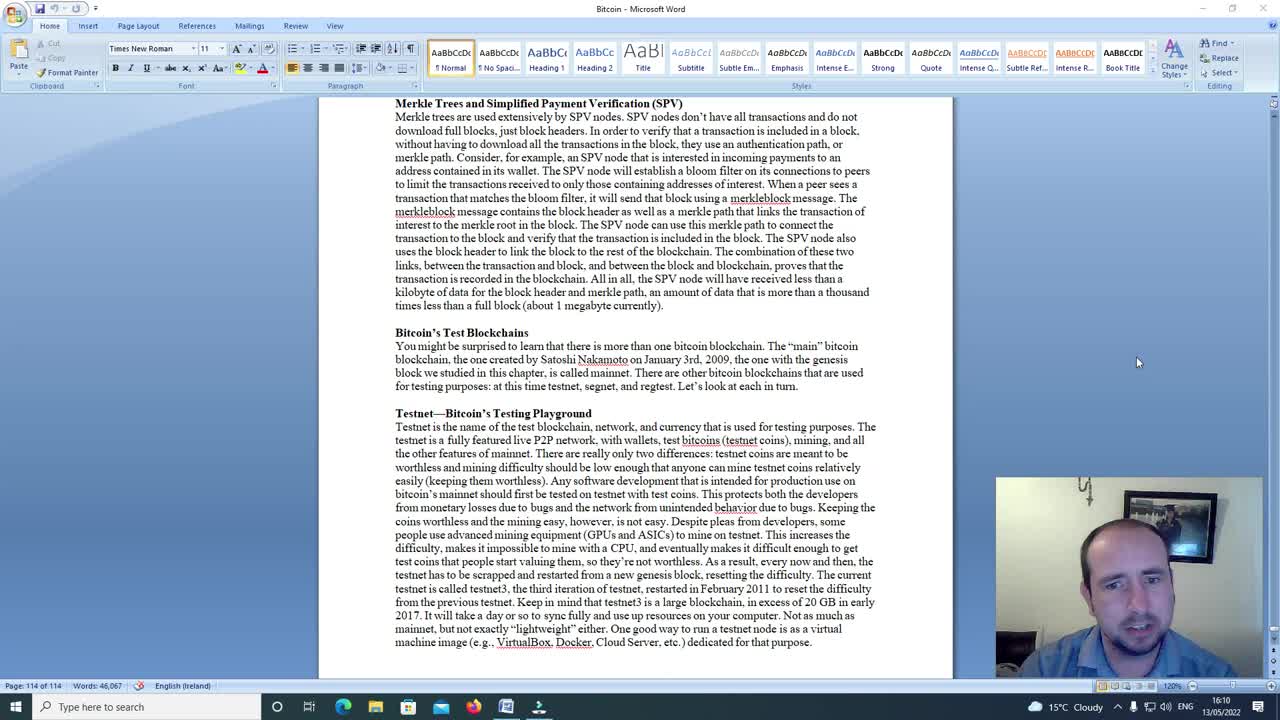Apply the Heading 2 style
The image size is (1280, 720).
pos(595,58)
